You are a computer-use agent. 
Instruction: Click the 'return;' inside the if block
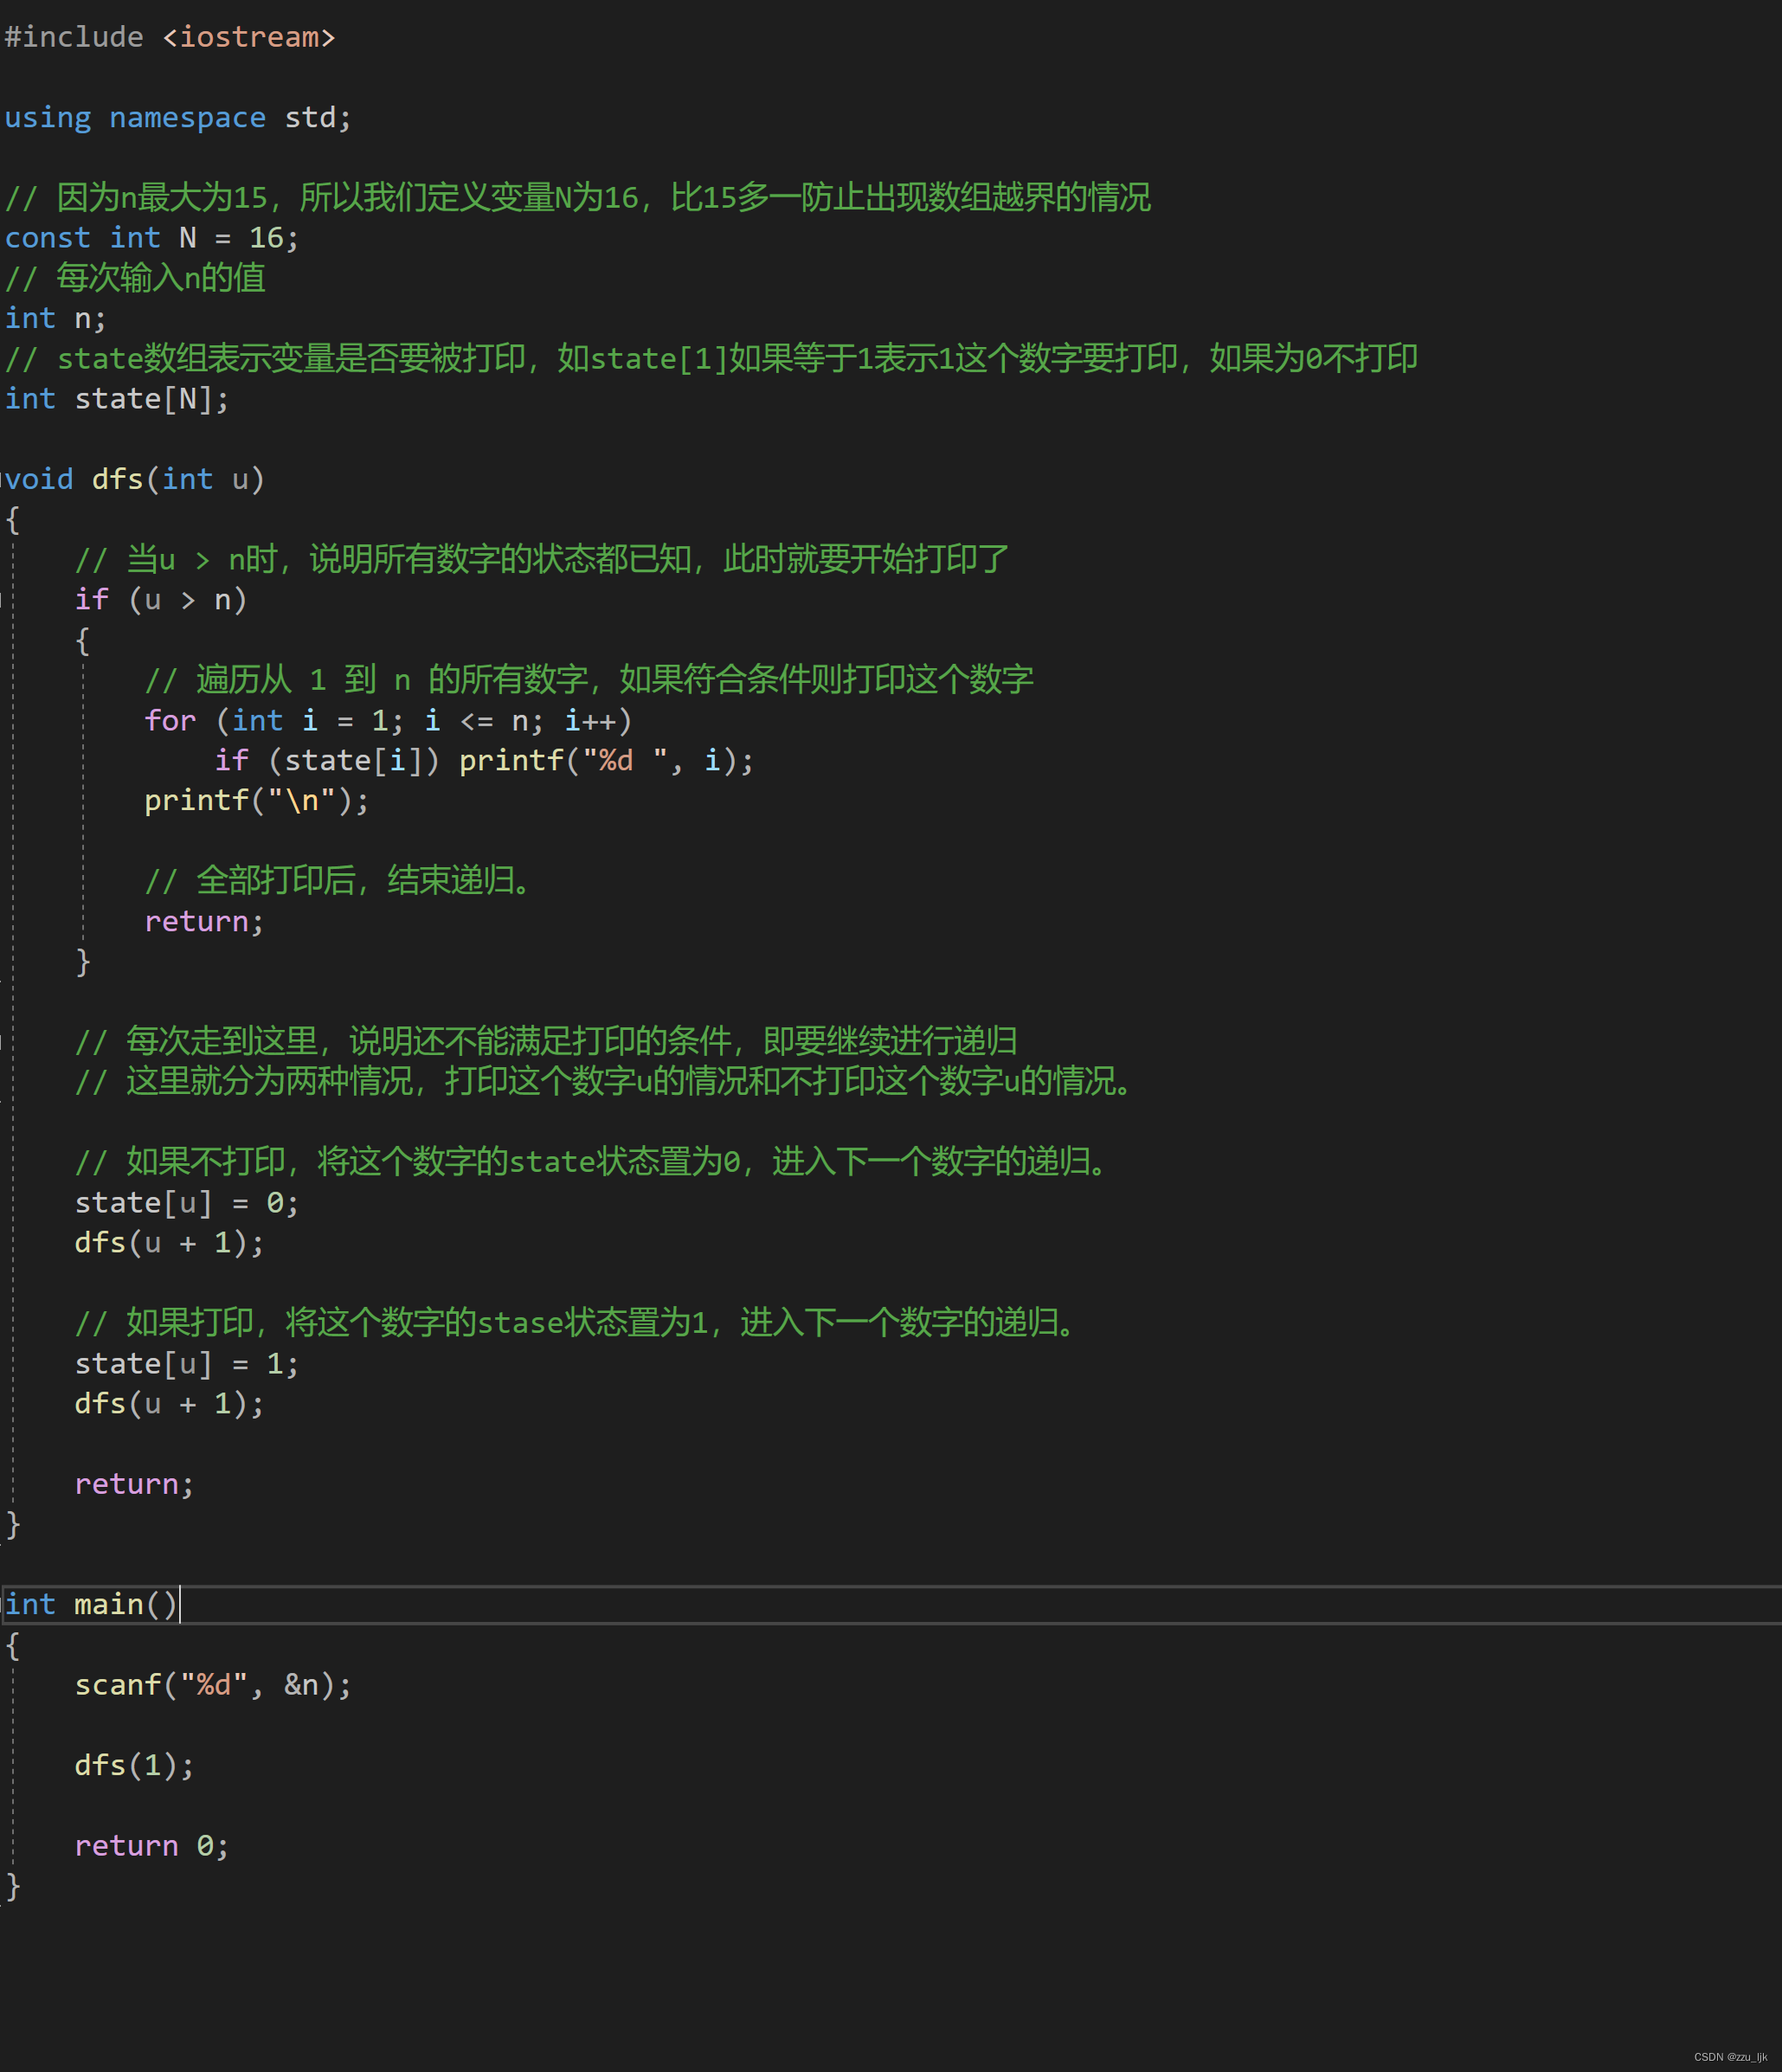click(204, 921)
